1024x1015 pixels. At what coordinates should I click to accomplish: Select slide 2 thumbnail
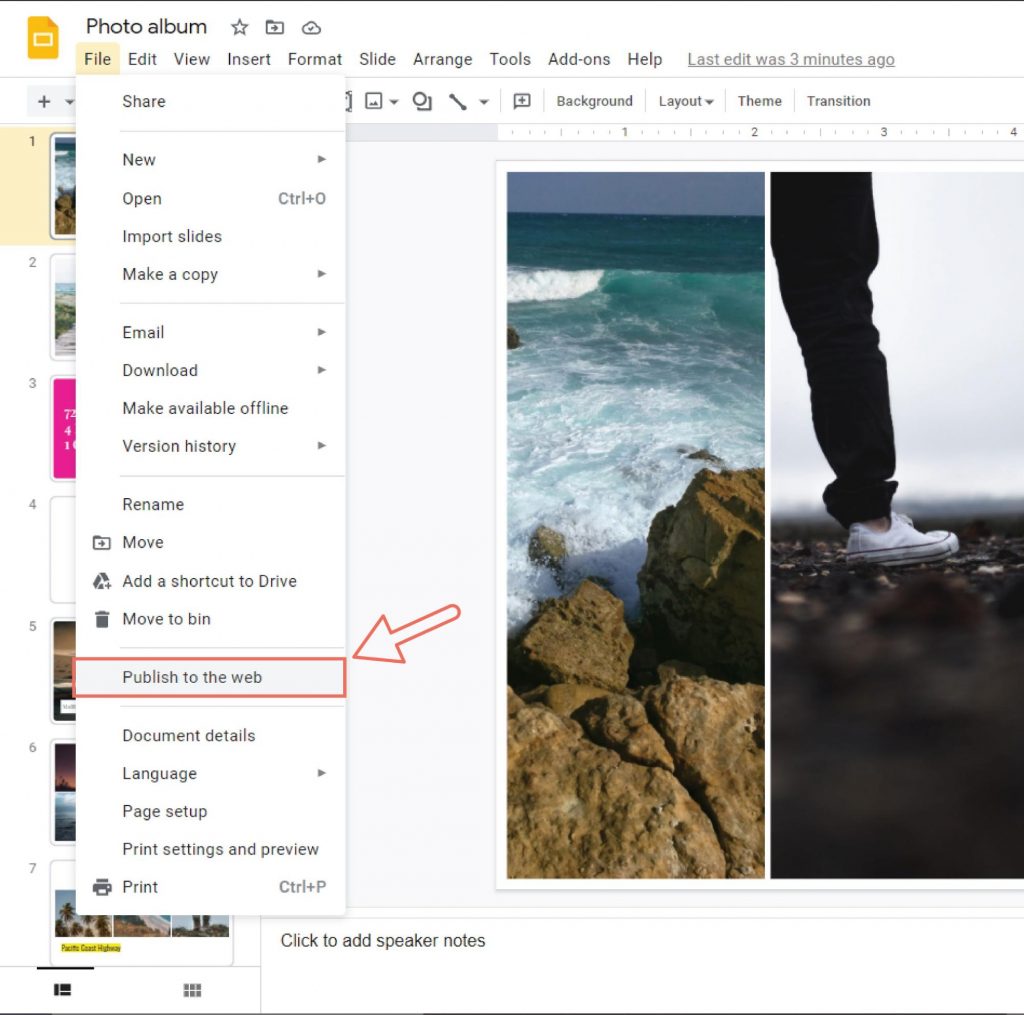click(x=63, y=307)
